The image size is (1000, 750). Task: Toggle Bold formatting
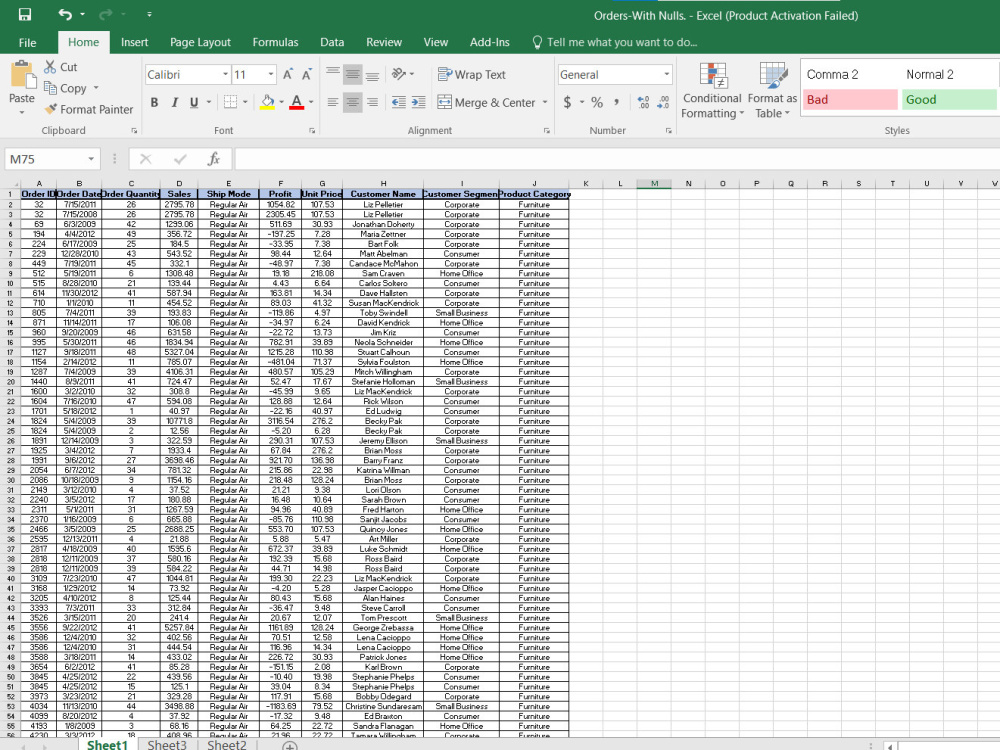(x=154, y=102)
